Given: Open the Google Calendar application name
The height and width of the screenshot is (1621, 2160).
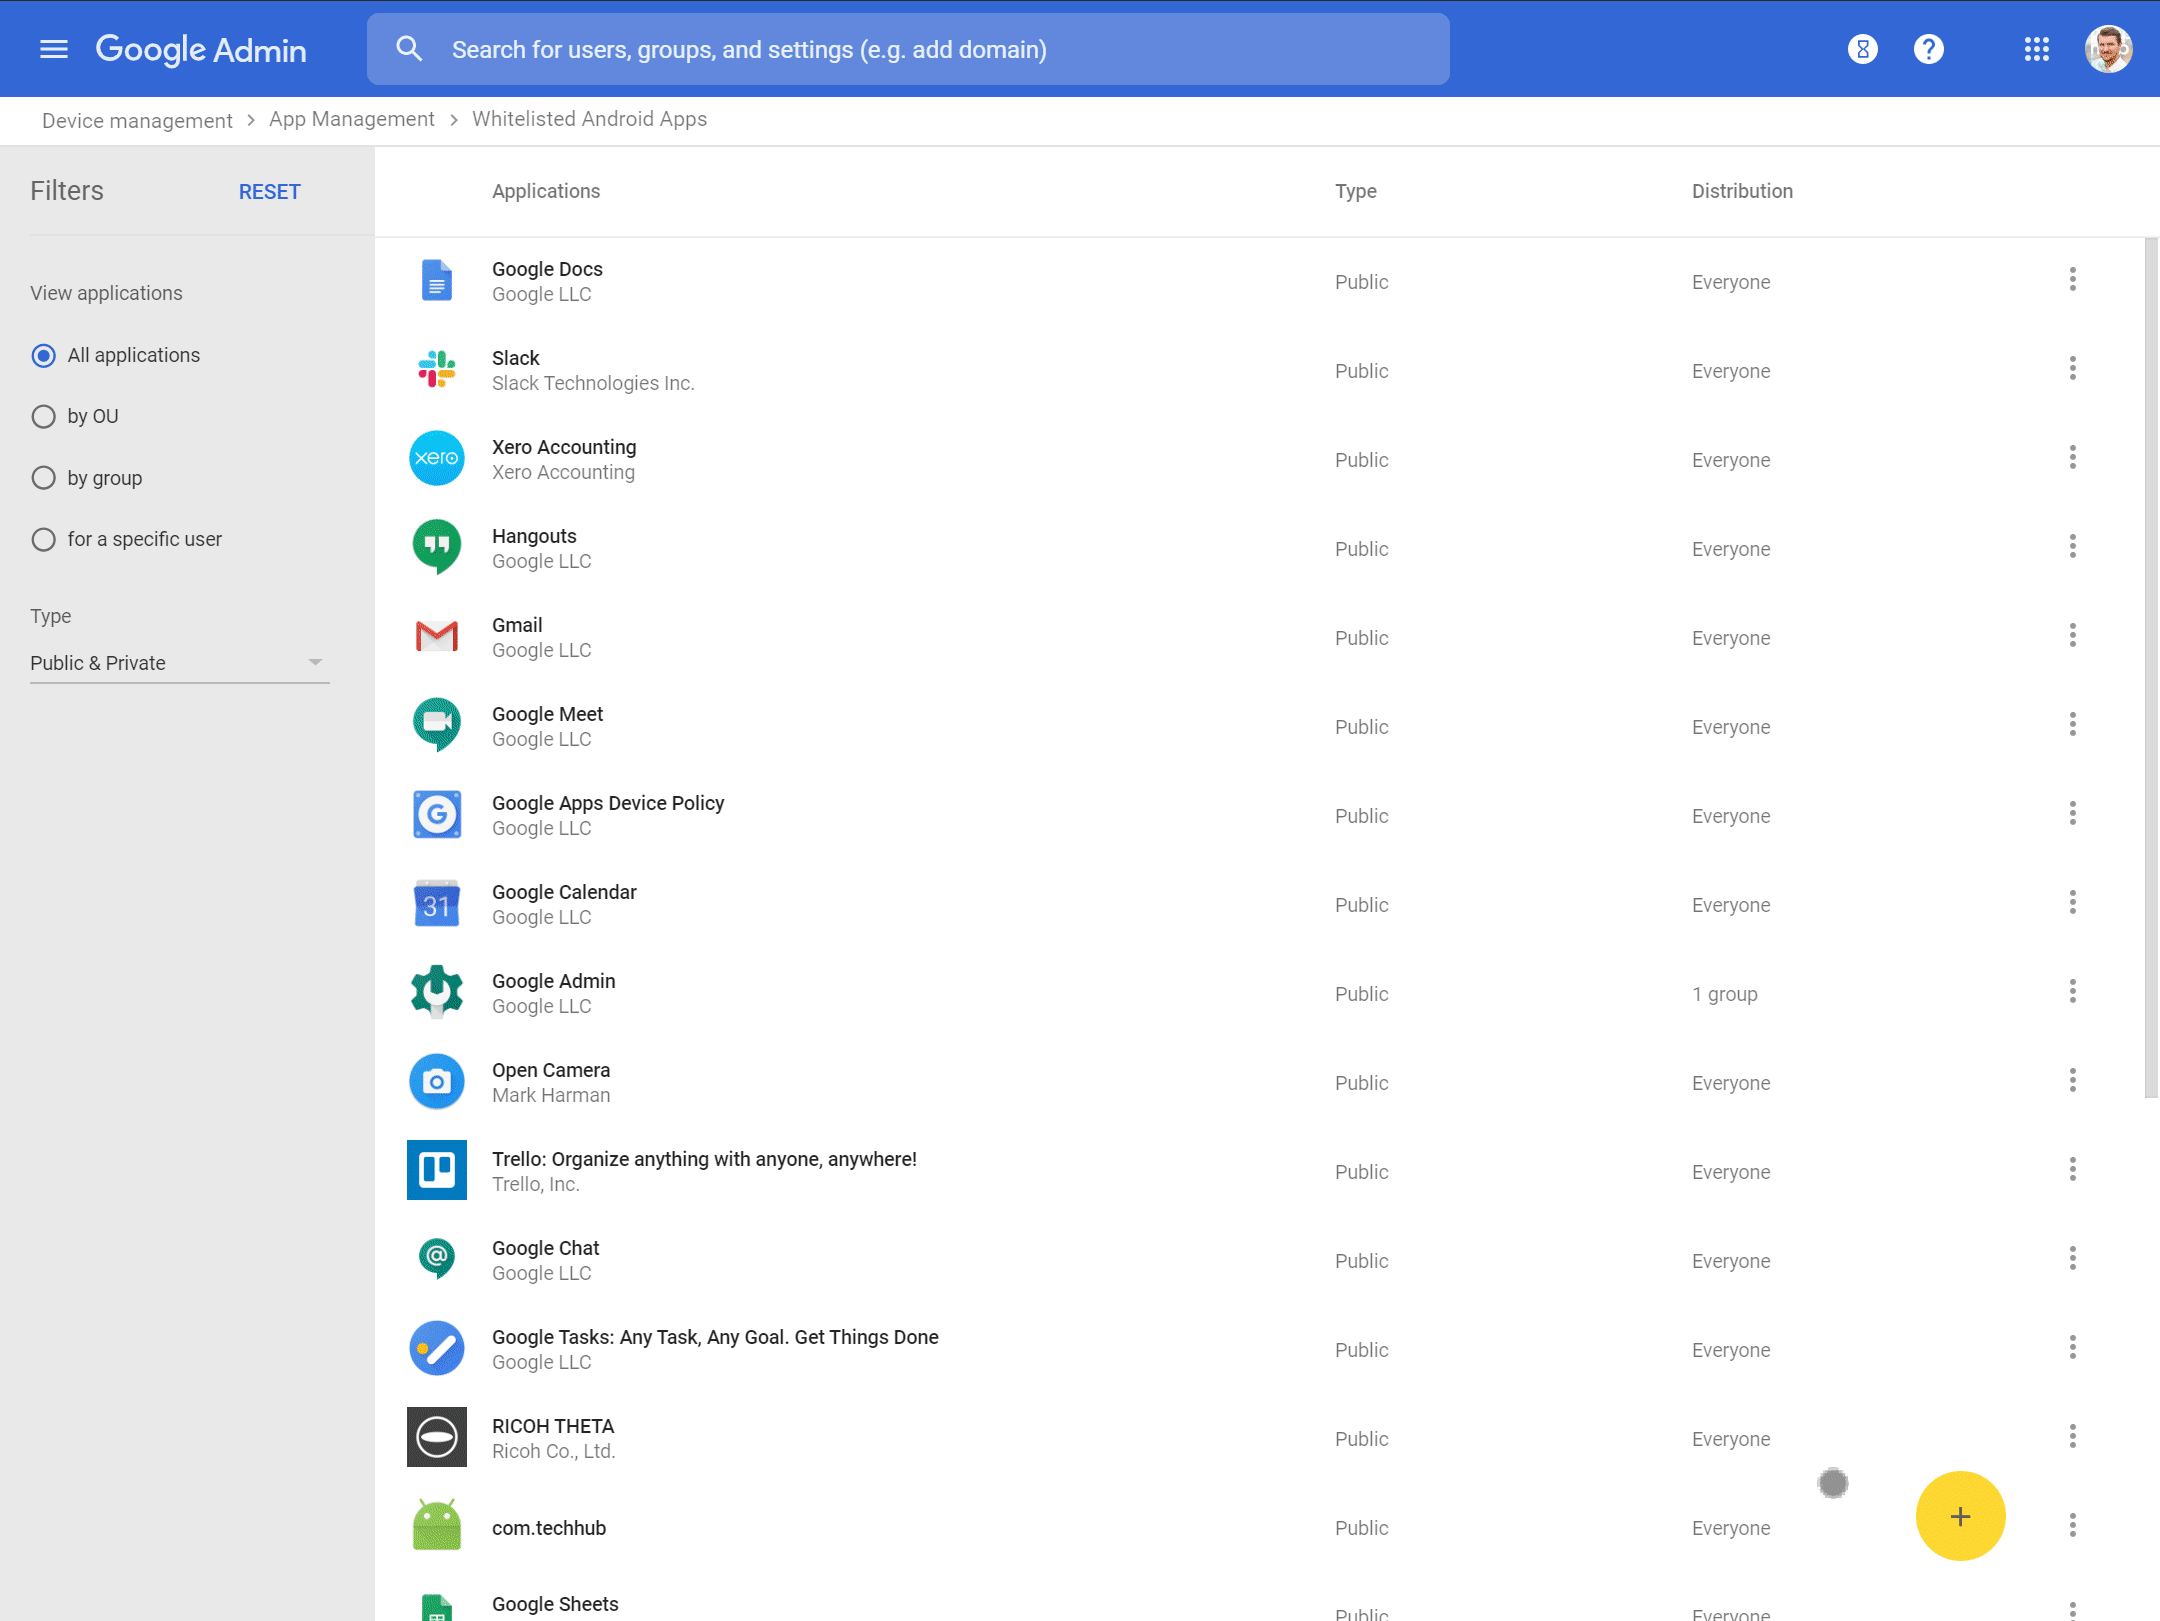Looking at the screenshot, I should coord(564,892).
